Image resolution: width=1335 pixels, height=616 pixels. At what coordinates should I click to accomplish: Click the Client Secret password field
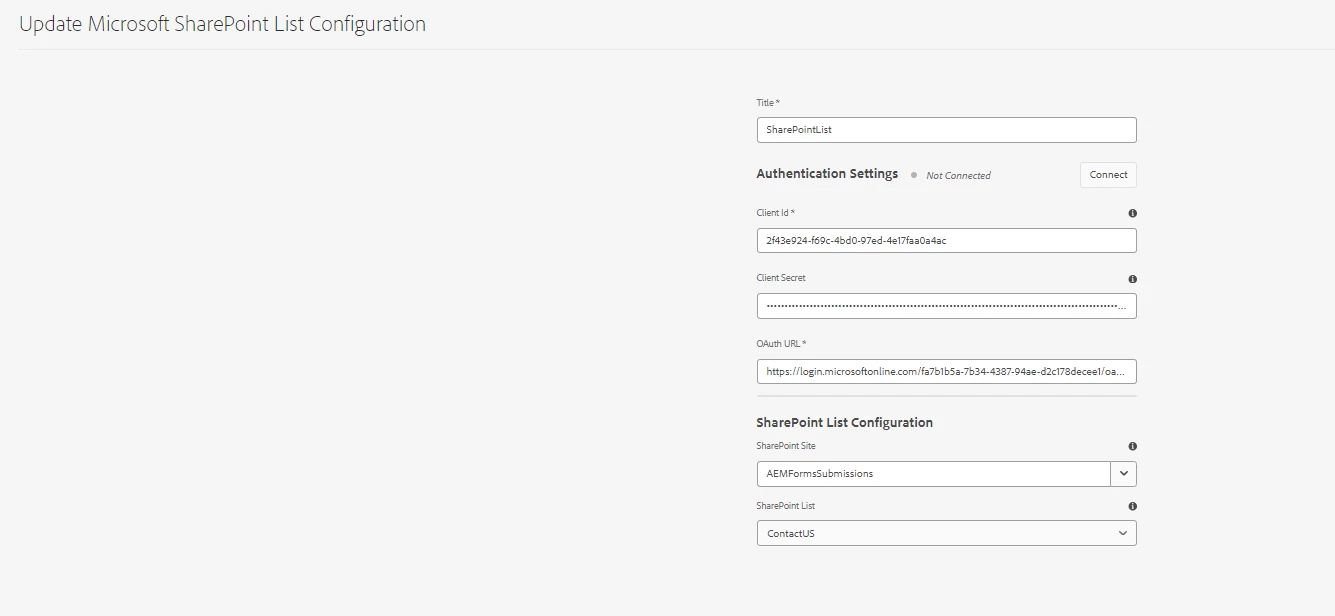(x=946, y=306)
